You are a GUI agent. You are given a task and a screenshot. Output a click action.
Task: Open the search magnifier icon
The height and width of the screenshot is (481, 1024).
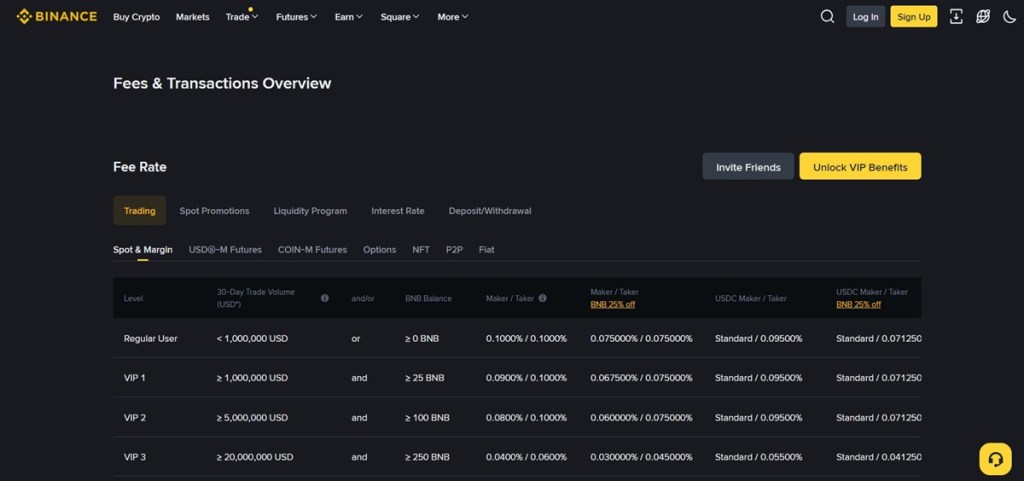(x=827, y=16)
